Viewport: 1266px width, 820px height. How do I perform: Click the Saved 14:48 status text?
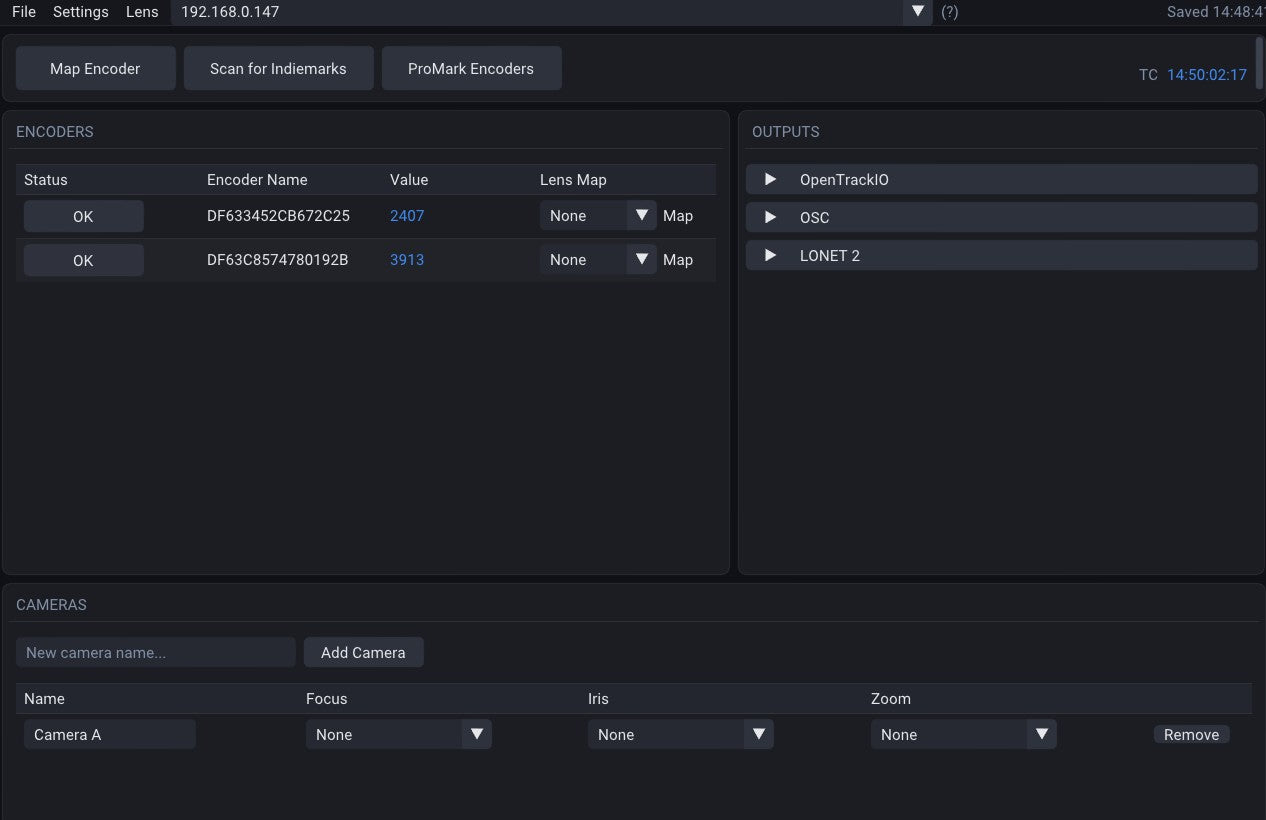[x=1216, y=12]
